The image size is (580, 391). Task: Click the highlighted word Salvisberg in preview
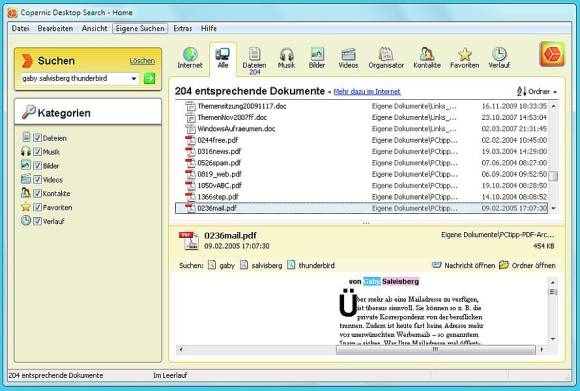pyautogui.click(x=401, y=282)
